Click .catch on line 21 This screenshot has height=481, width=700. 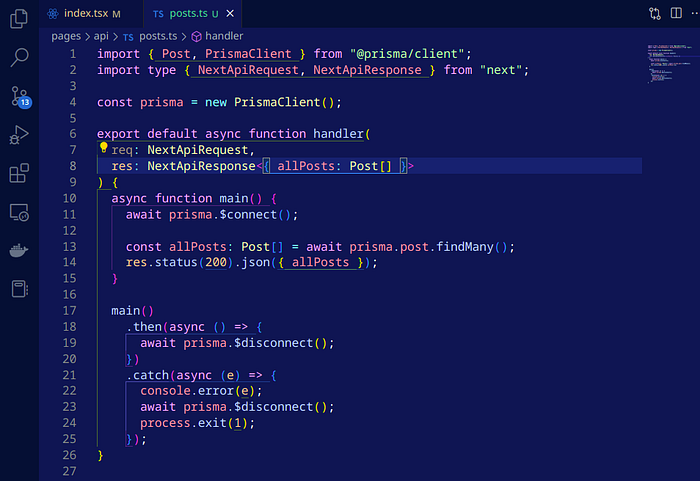147,375
